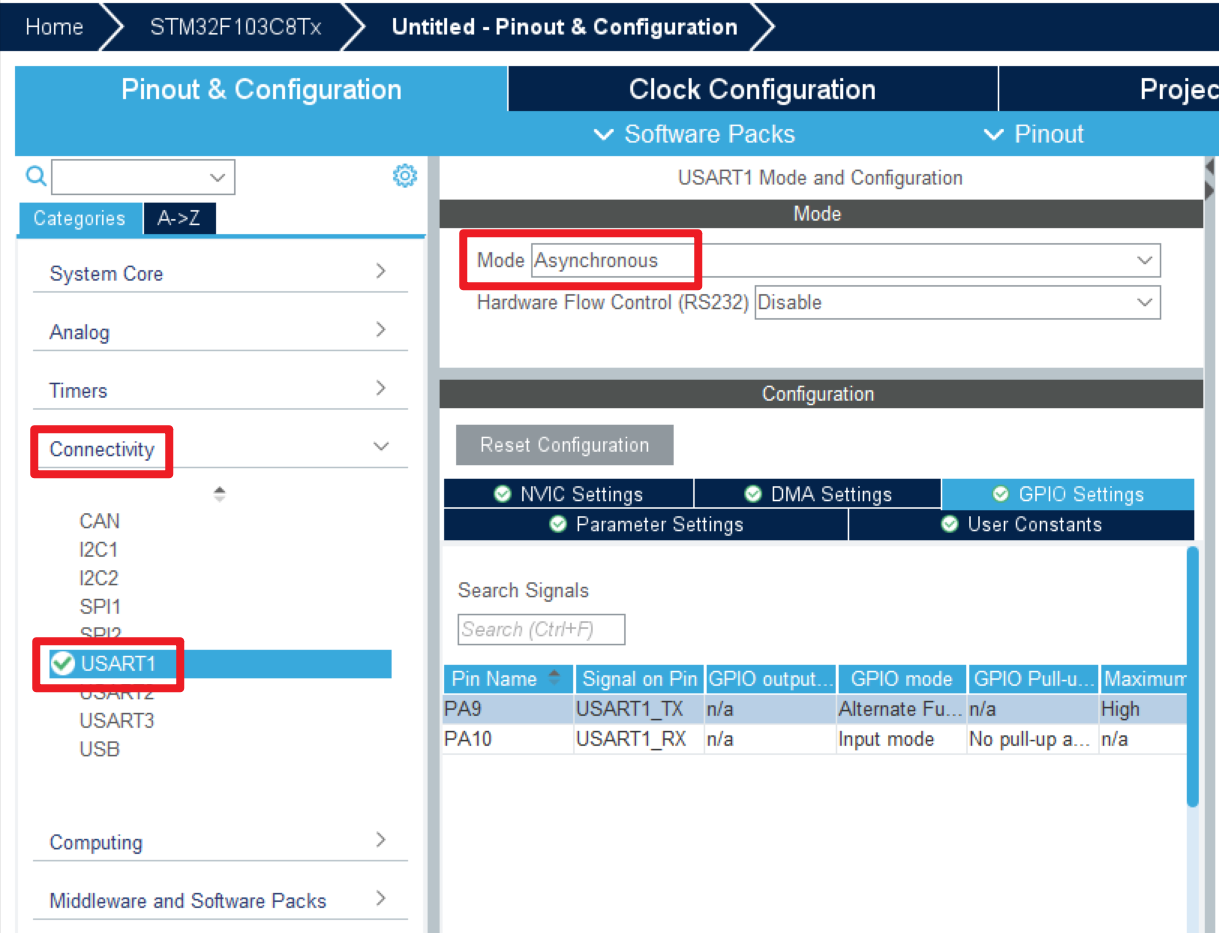Expand the Pinout menu
Image resolution: width=1219 pixels, height=933 pixels.
pyautogui.click(x=1034, y=134)
